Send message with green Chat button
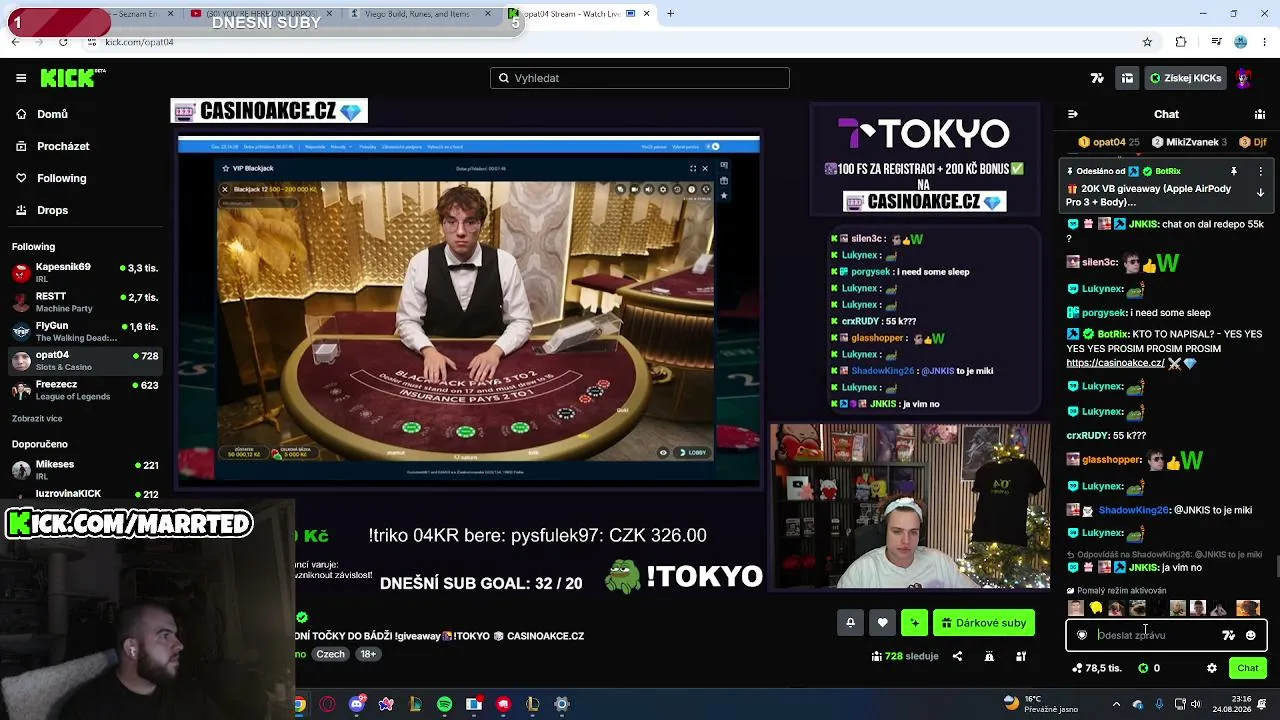 tap(1248, 668)
